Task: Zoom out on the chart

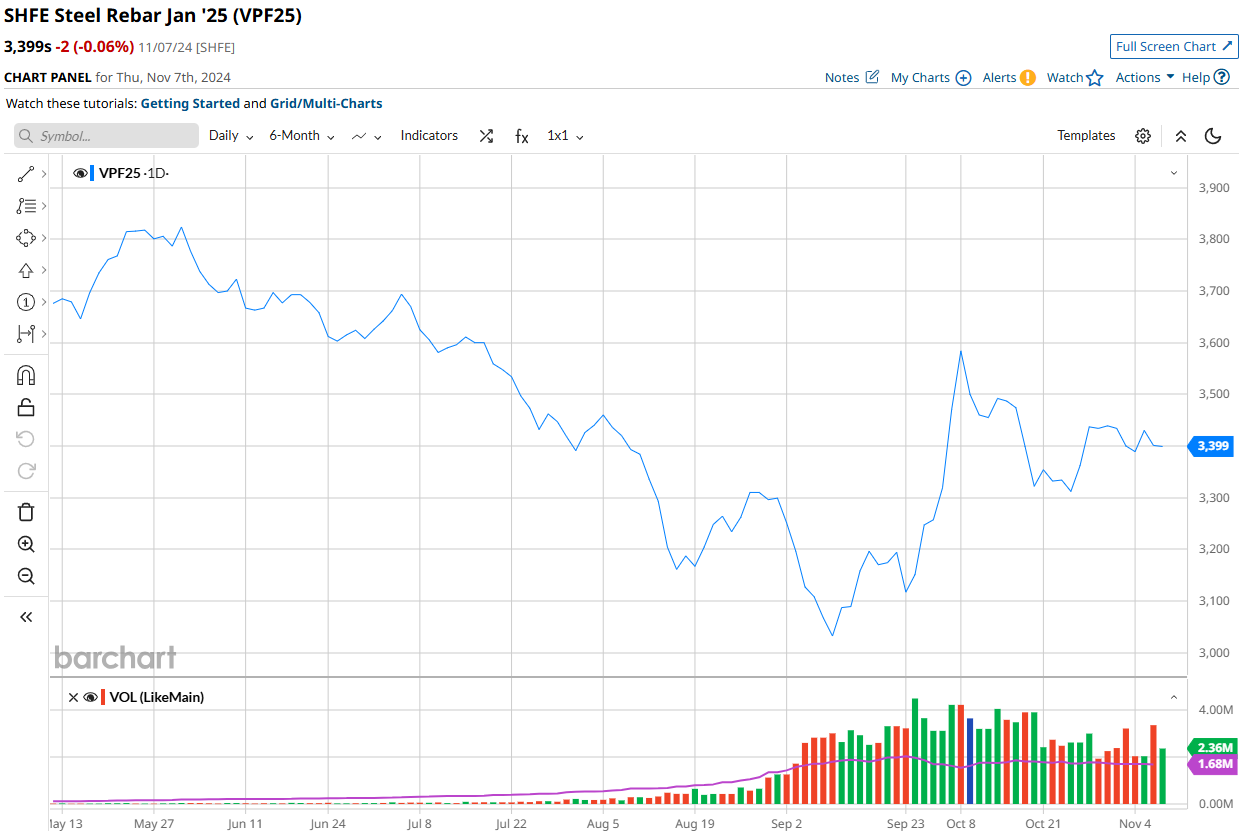Action: point(26,576)
